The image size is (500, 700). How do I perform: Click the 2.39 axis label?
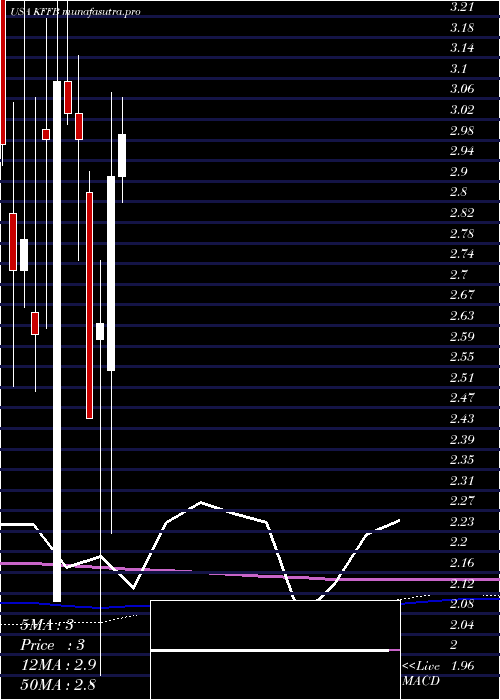pyautogui.click(x=462, y=440)
